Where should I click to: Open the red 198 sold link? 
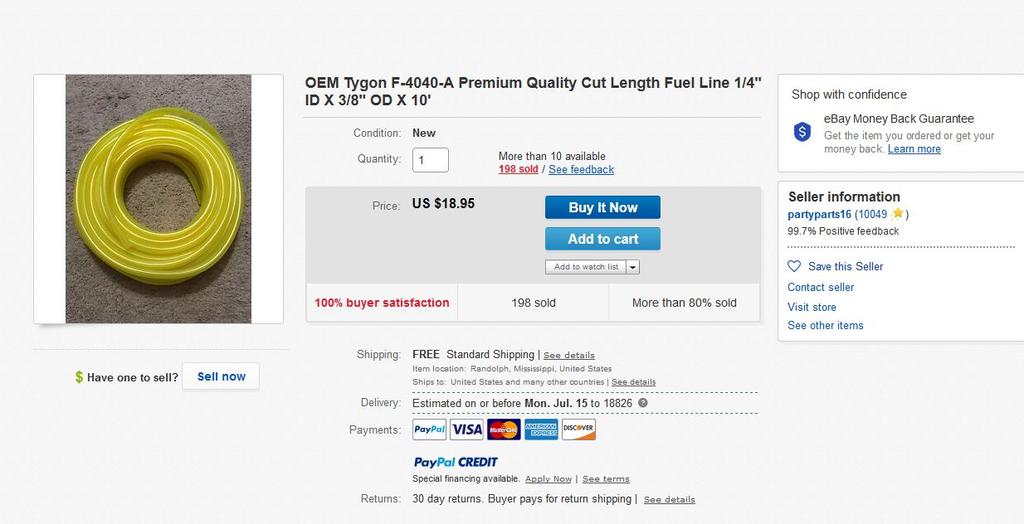point(519,170)
